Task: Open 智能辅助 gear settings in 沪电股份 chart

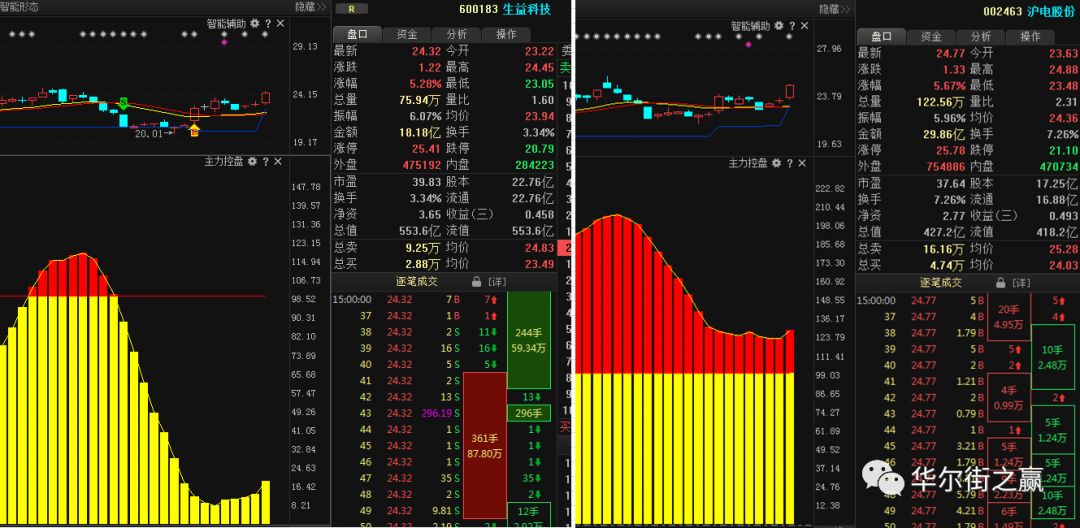Action: pyautogui.click(x=778, y=25)
